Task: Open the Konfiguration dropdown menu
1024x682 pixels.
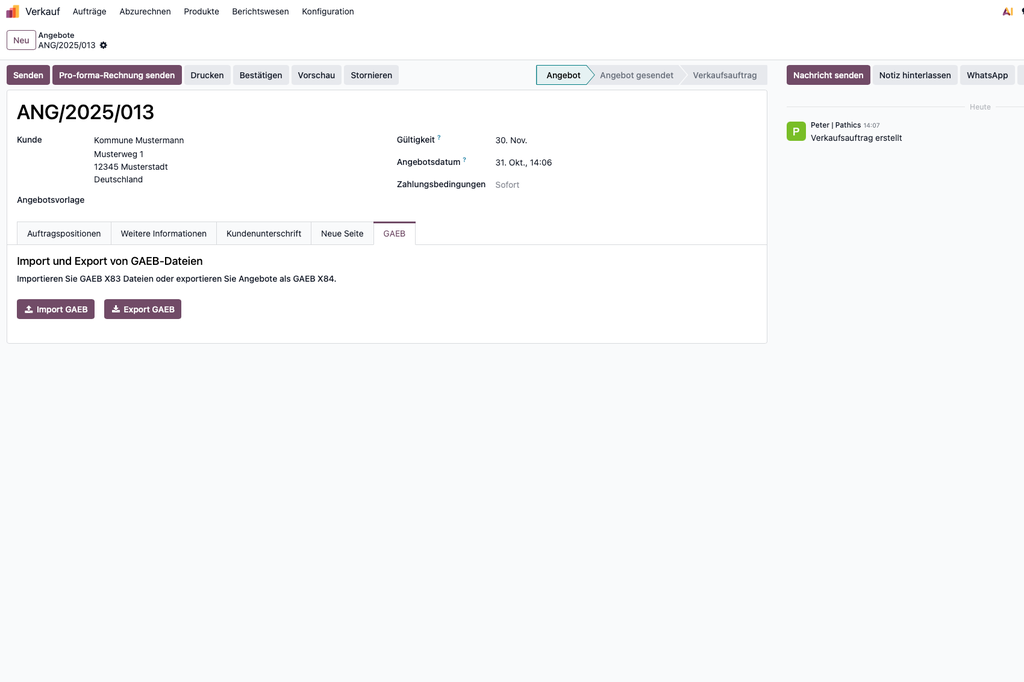Action: click(328, 12)
